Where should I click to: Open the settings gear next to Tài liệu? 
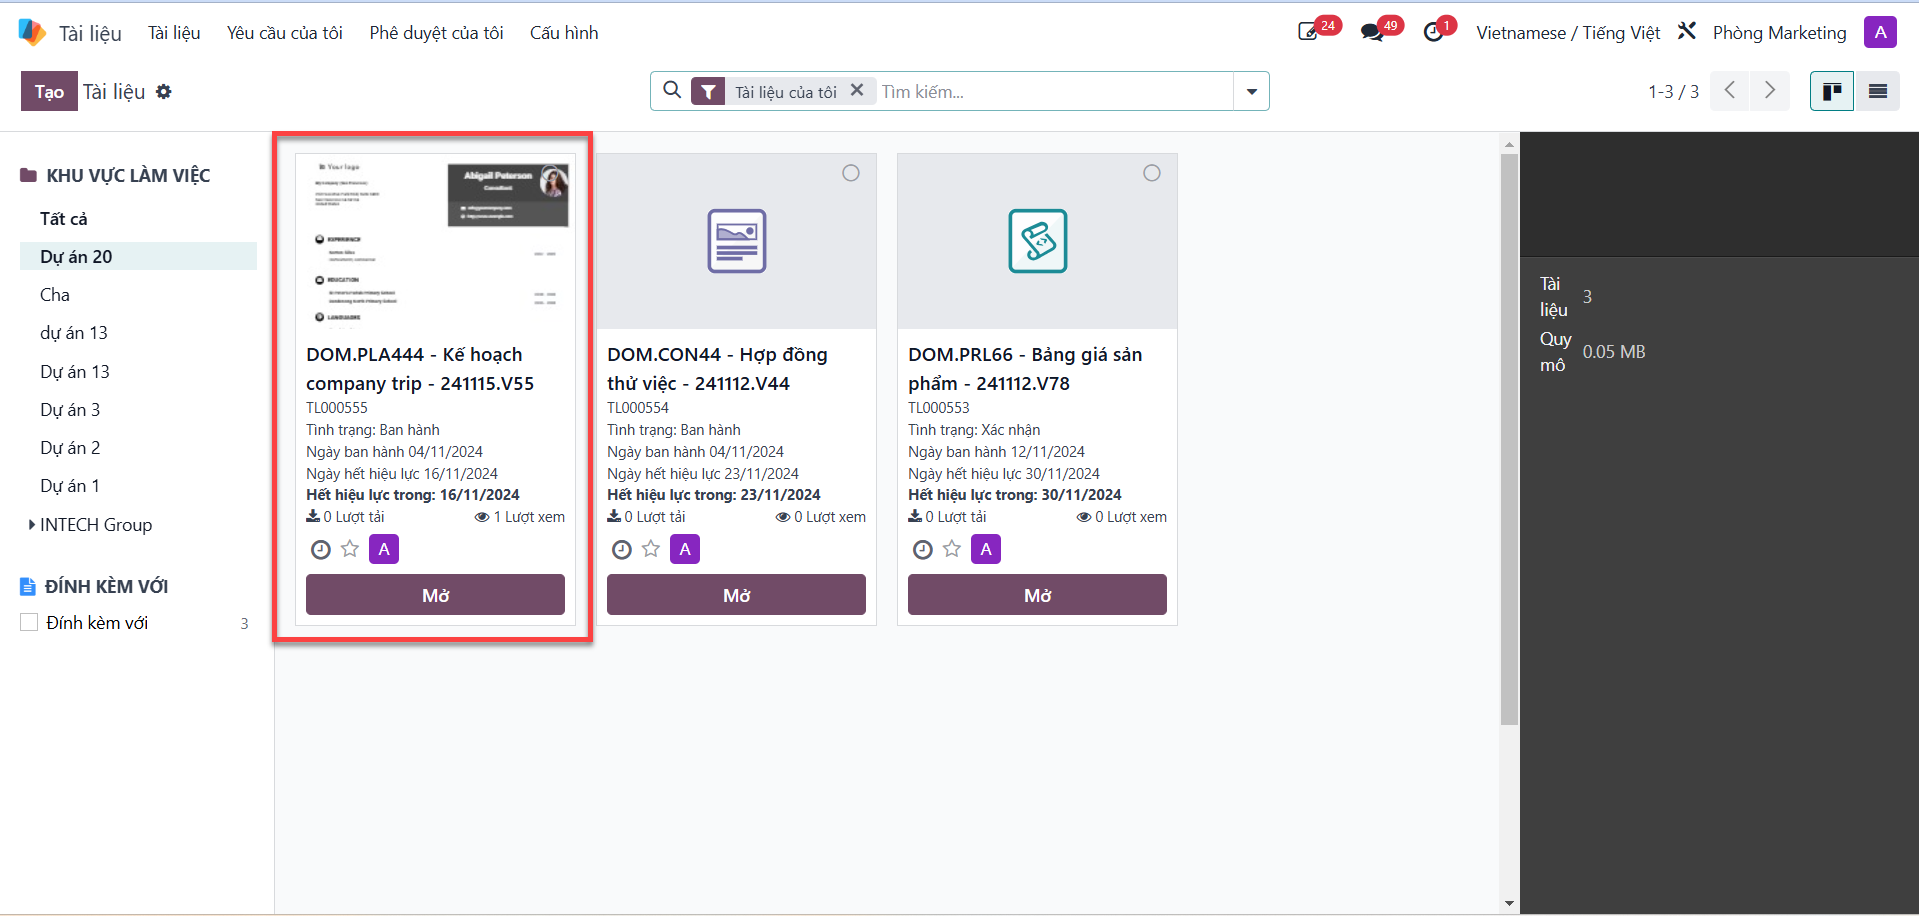tap(164, 91)
